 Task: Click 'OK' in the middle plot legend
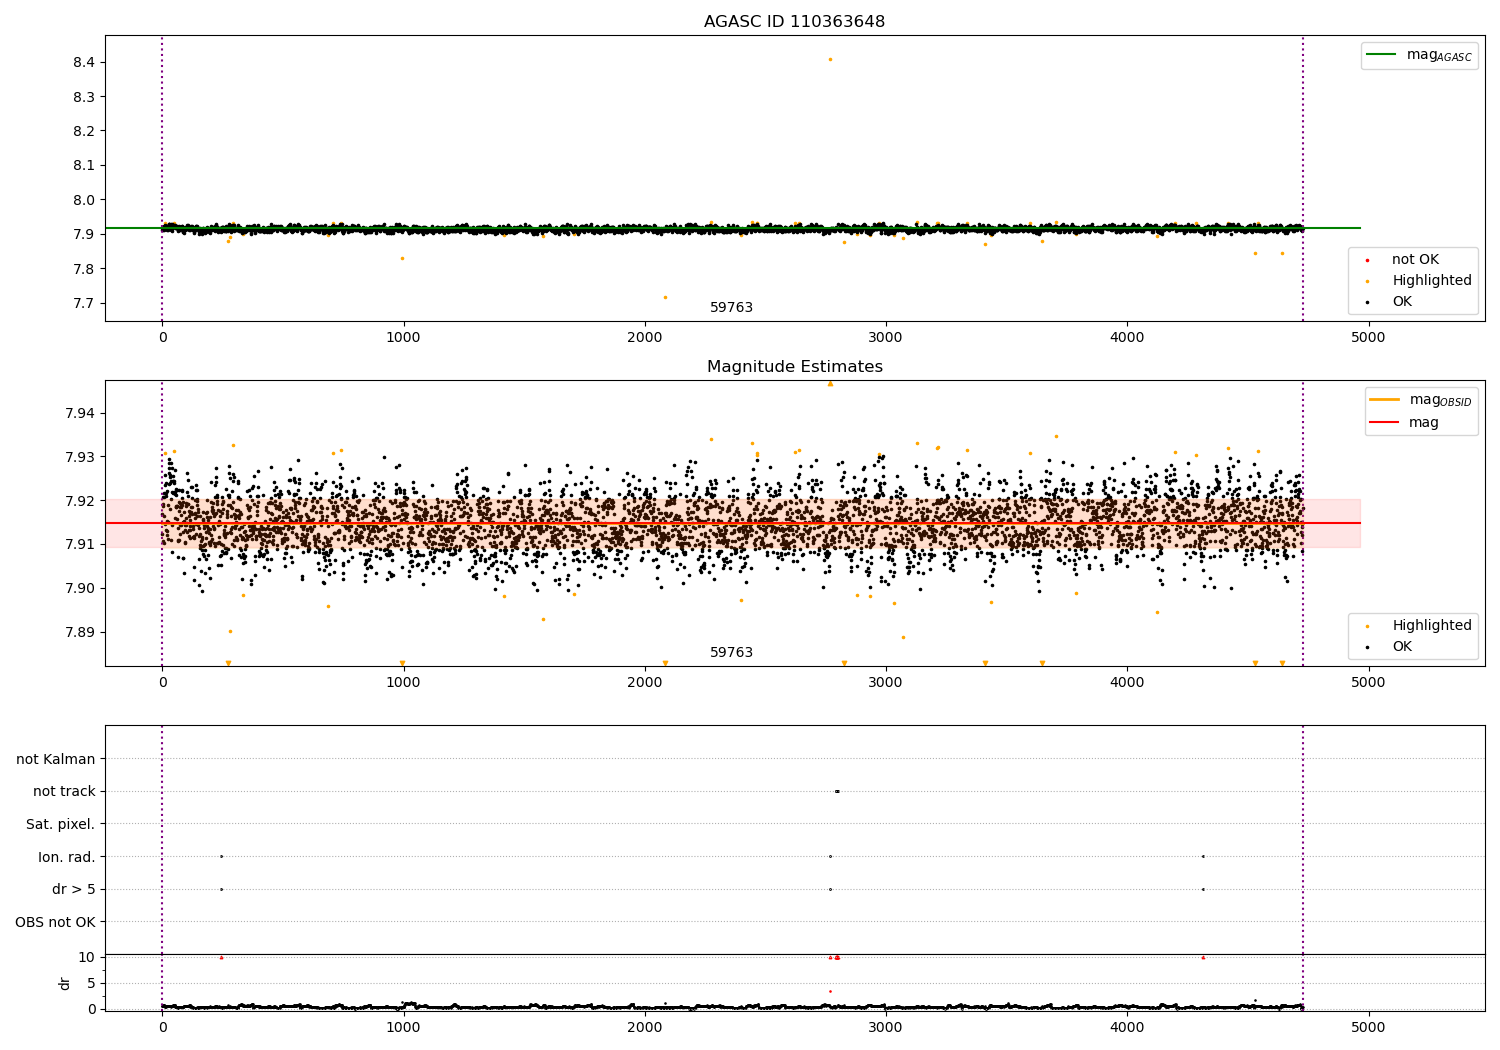tap(1402, 647)
